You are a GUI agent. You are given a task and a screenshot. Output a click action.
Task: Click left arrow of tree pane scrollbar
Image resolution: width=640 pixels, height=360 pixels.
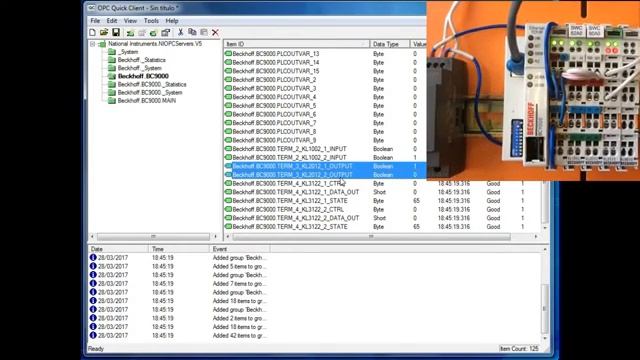[x=92, y=236]
